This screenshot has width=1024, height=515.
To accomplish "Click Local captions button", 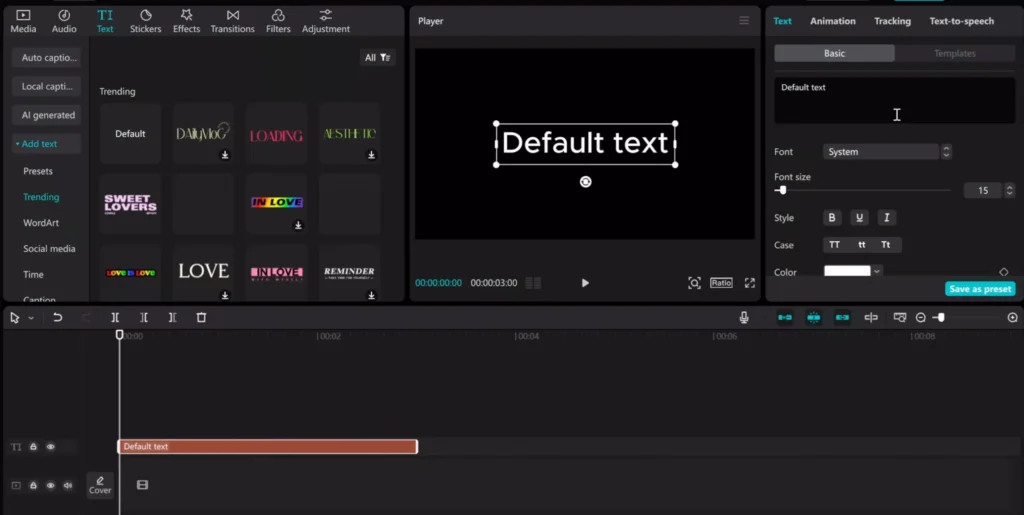I will coord(46,86).
